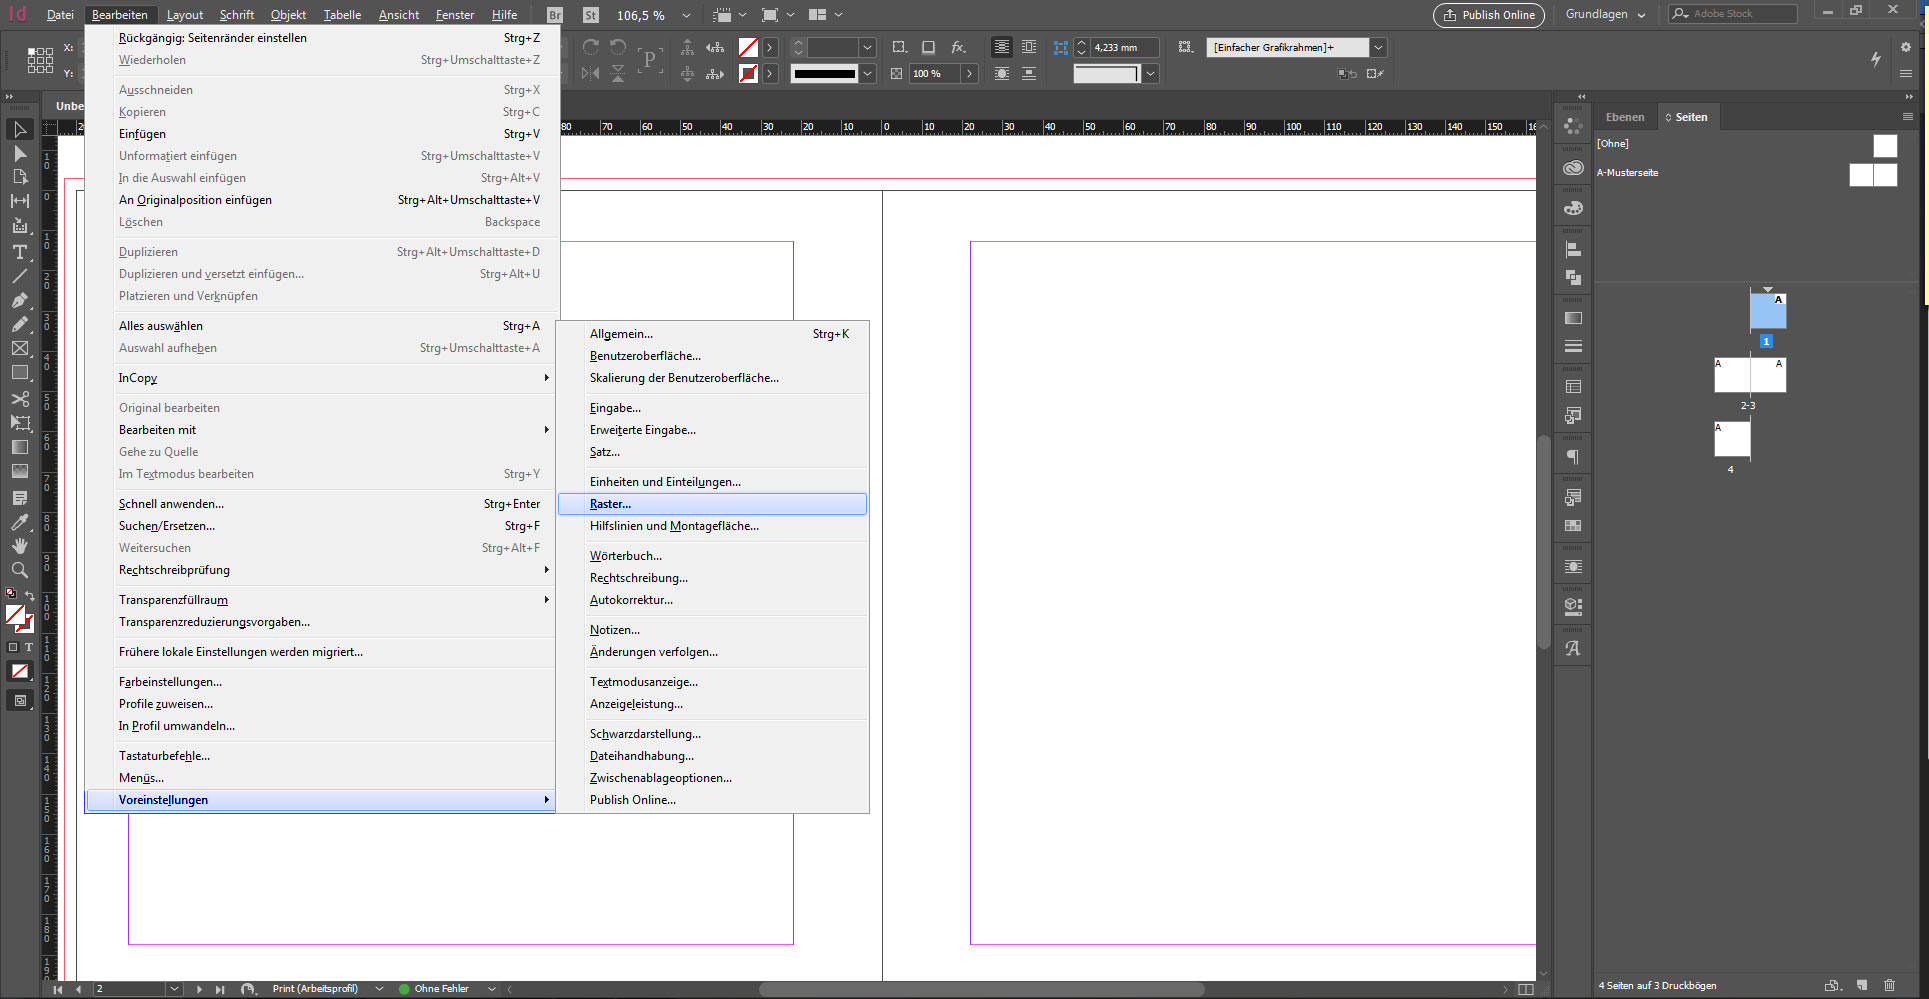Open the zoom level dropdown
The height and width of the screenshot is (999, 1929).
686,15
